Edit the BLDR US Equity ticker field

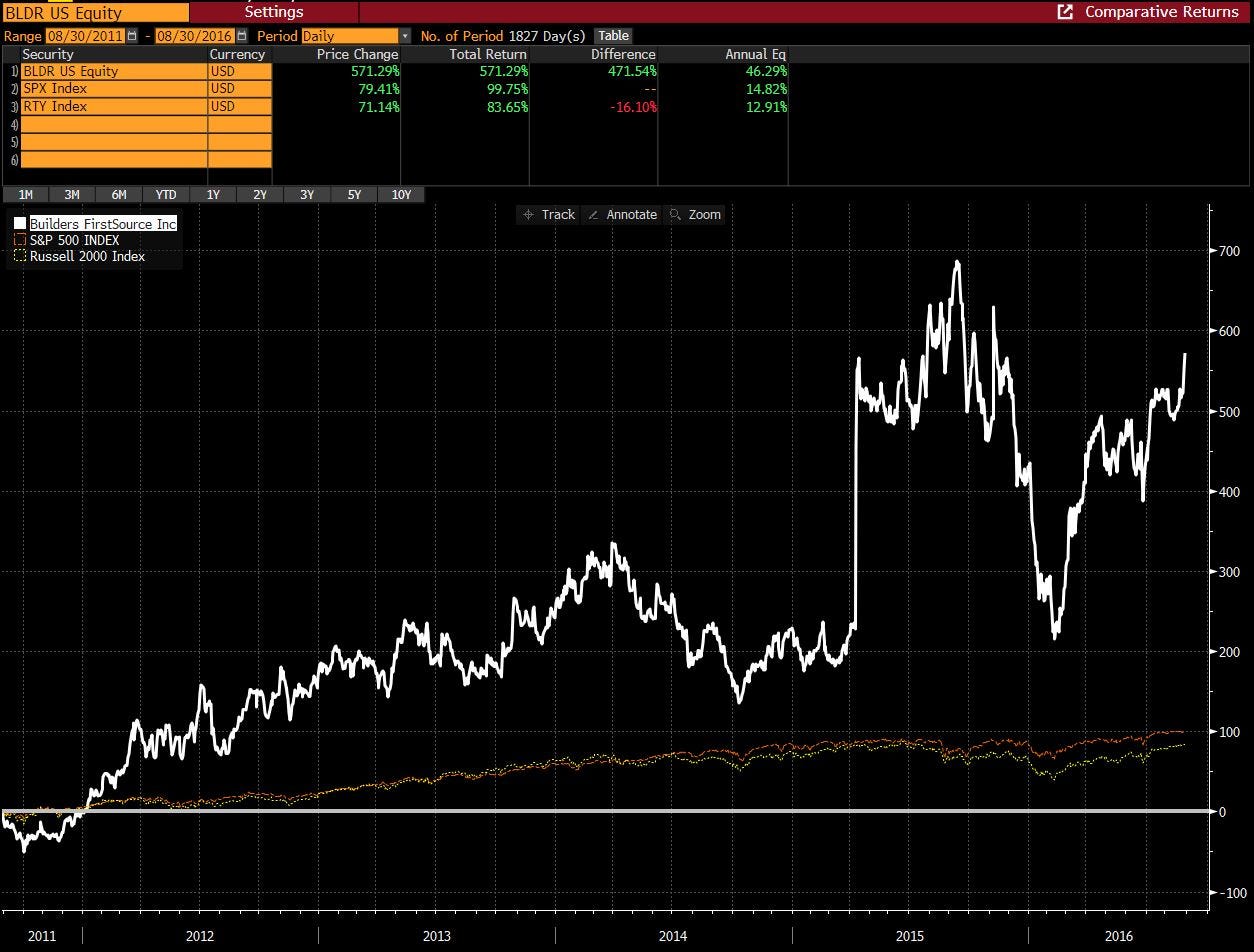[x=94, y=13]
